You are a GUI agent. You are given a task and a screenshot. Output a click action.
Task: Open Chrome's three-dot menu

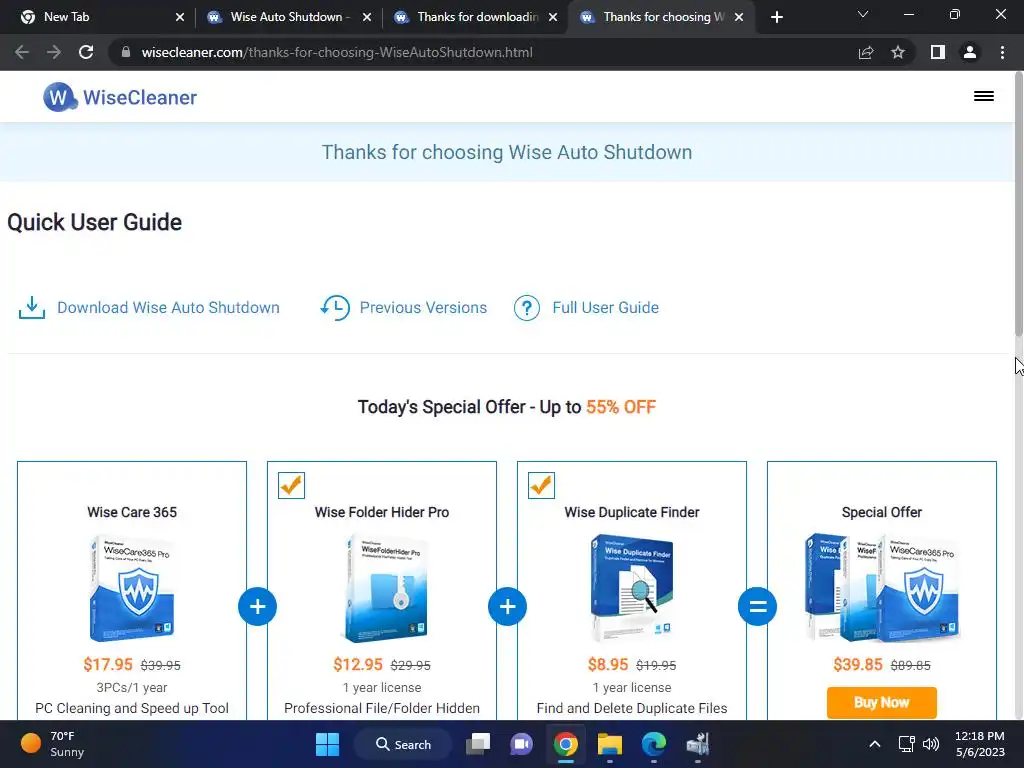click(x=1002, y=52)
